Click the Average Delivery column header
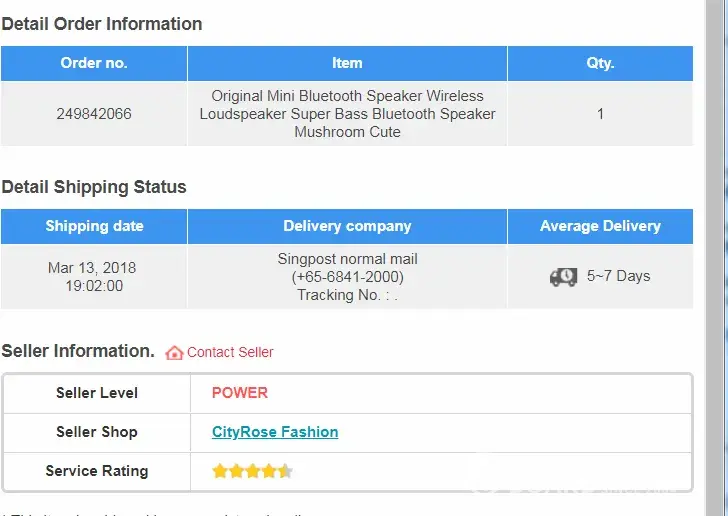The image size is (728, 516). (600, 226)
